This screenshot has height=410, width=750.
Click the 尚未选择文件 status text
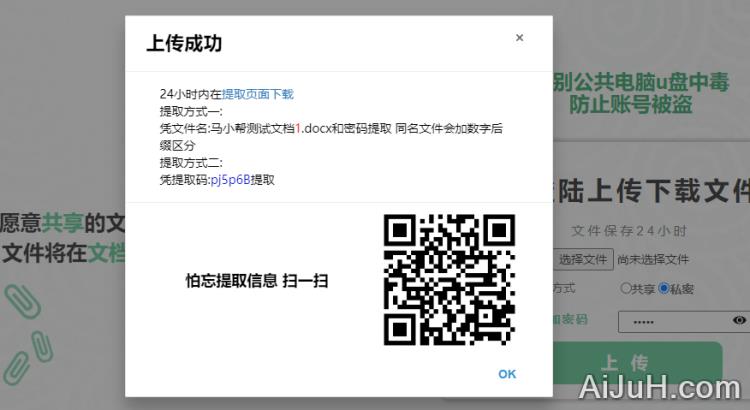pos(653,260)
